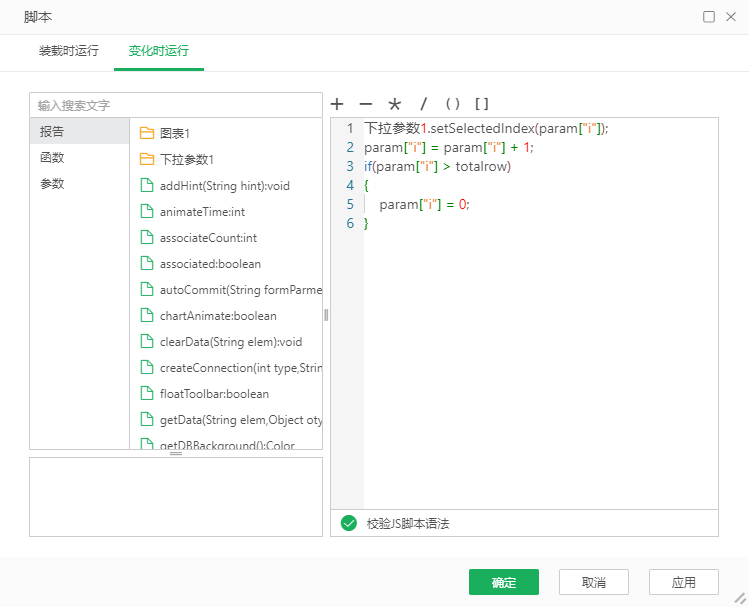
Task: Open the 图表1 tree item
Action: pos(175,133)
